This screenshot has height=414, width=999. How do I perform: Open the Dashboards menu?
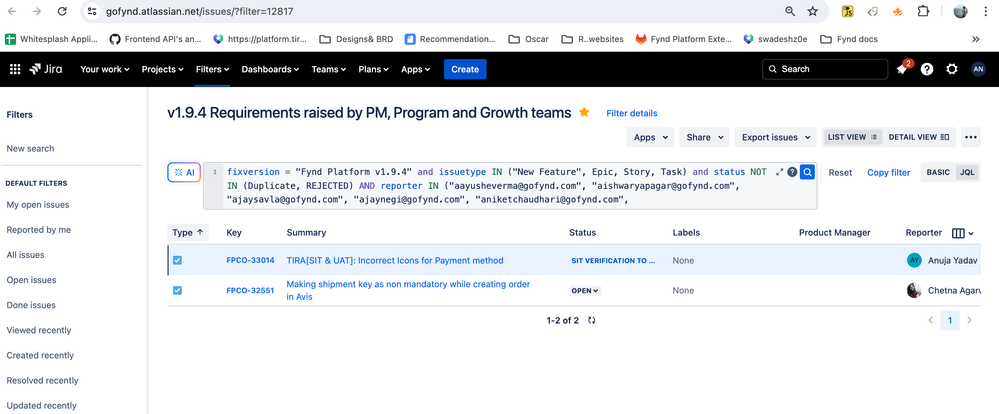pyautogui.click(x=270, y=69)
